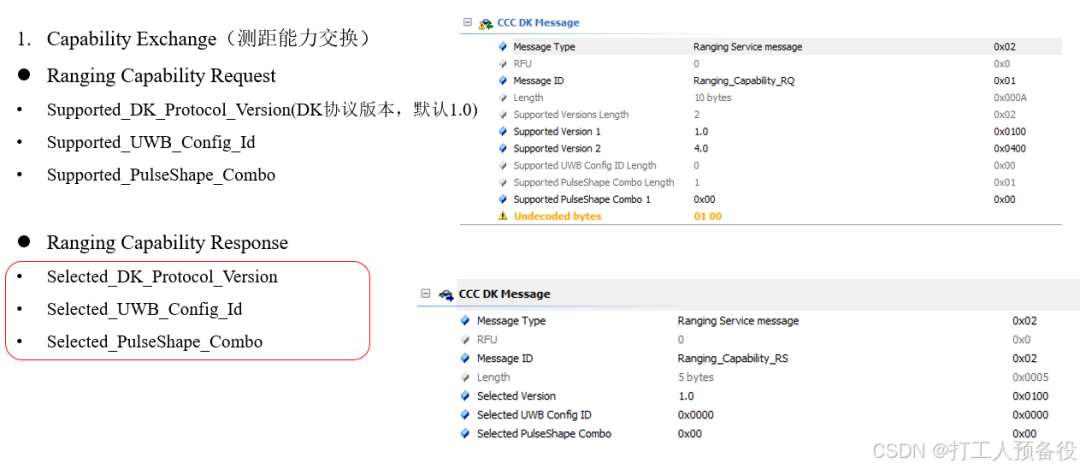
Task: Click the diamond icon beside Supported Version 1
Action: pos(503,132)
